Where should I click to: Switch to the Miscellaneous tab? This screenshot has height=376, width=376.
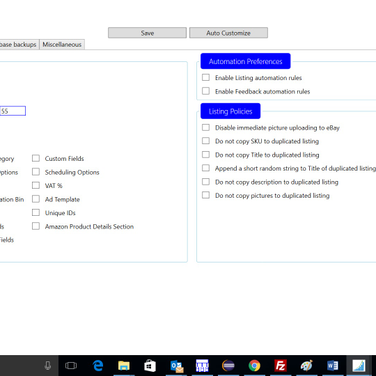click(62, 44)
